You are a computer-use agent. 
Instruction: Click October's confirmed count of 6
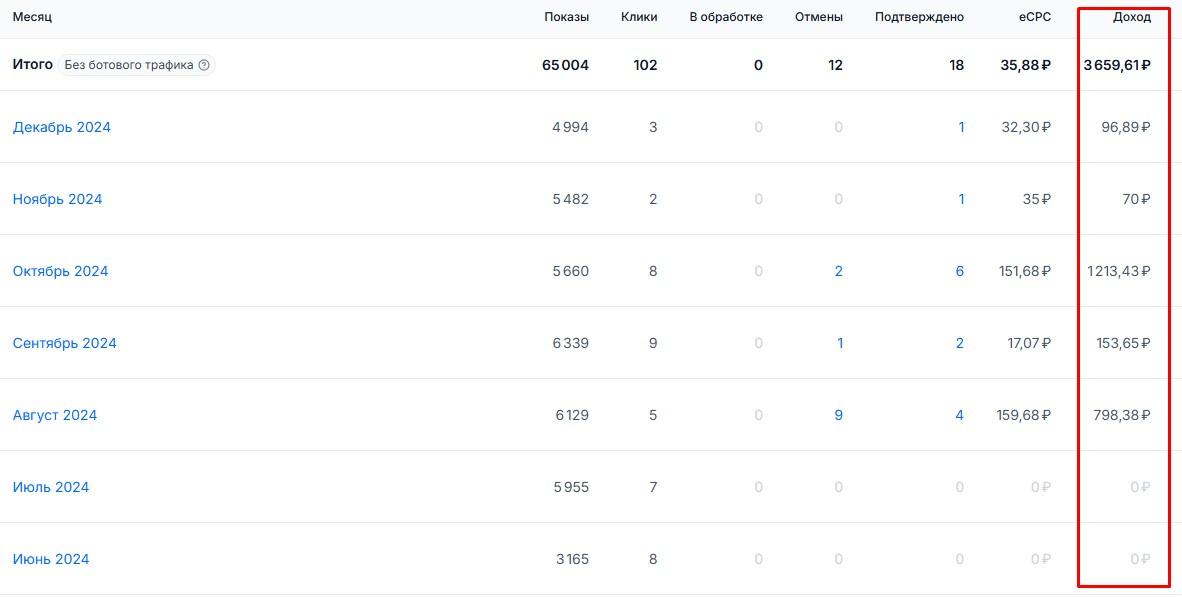pos(960,271)
